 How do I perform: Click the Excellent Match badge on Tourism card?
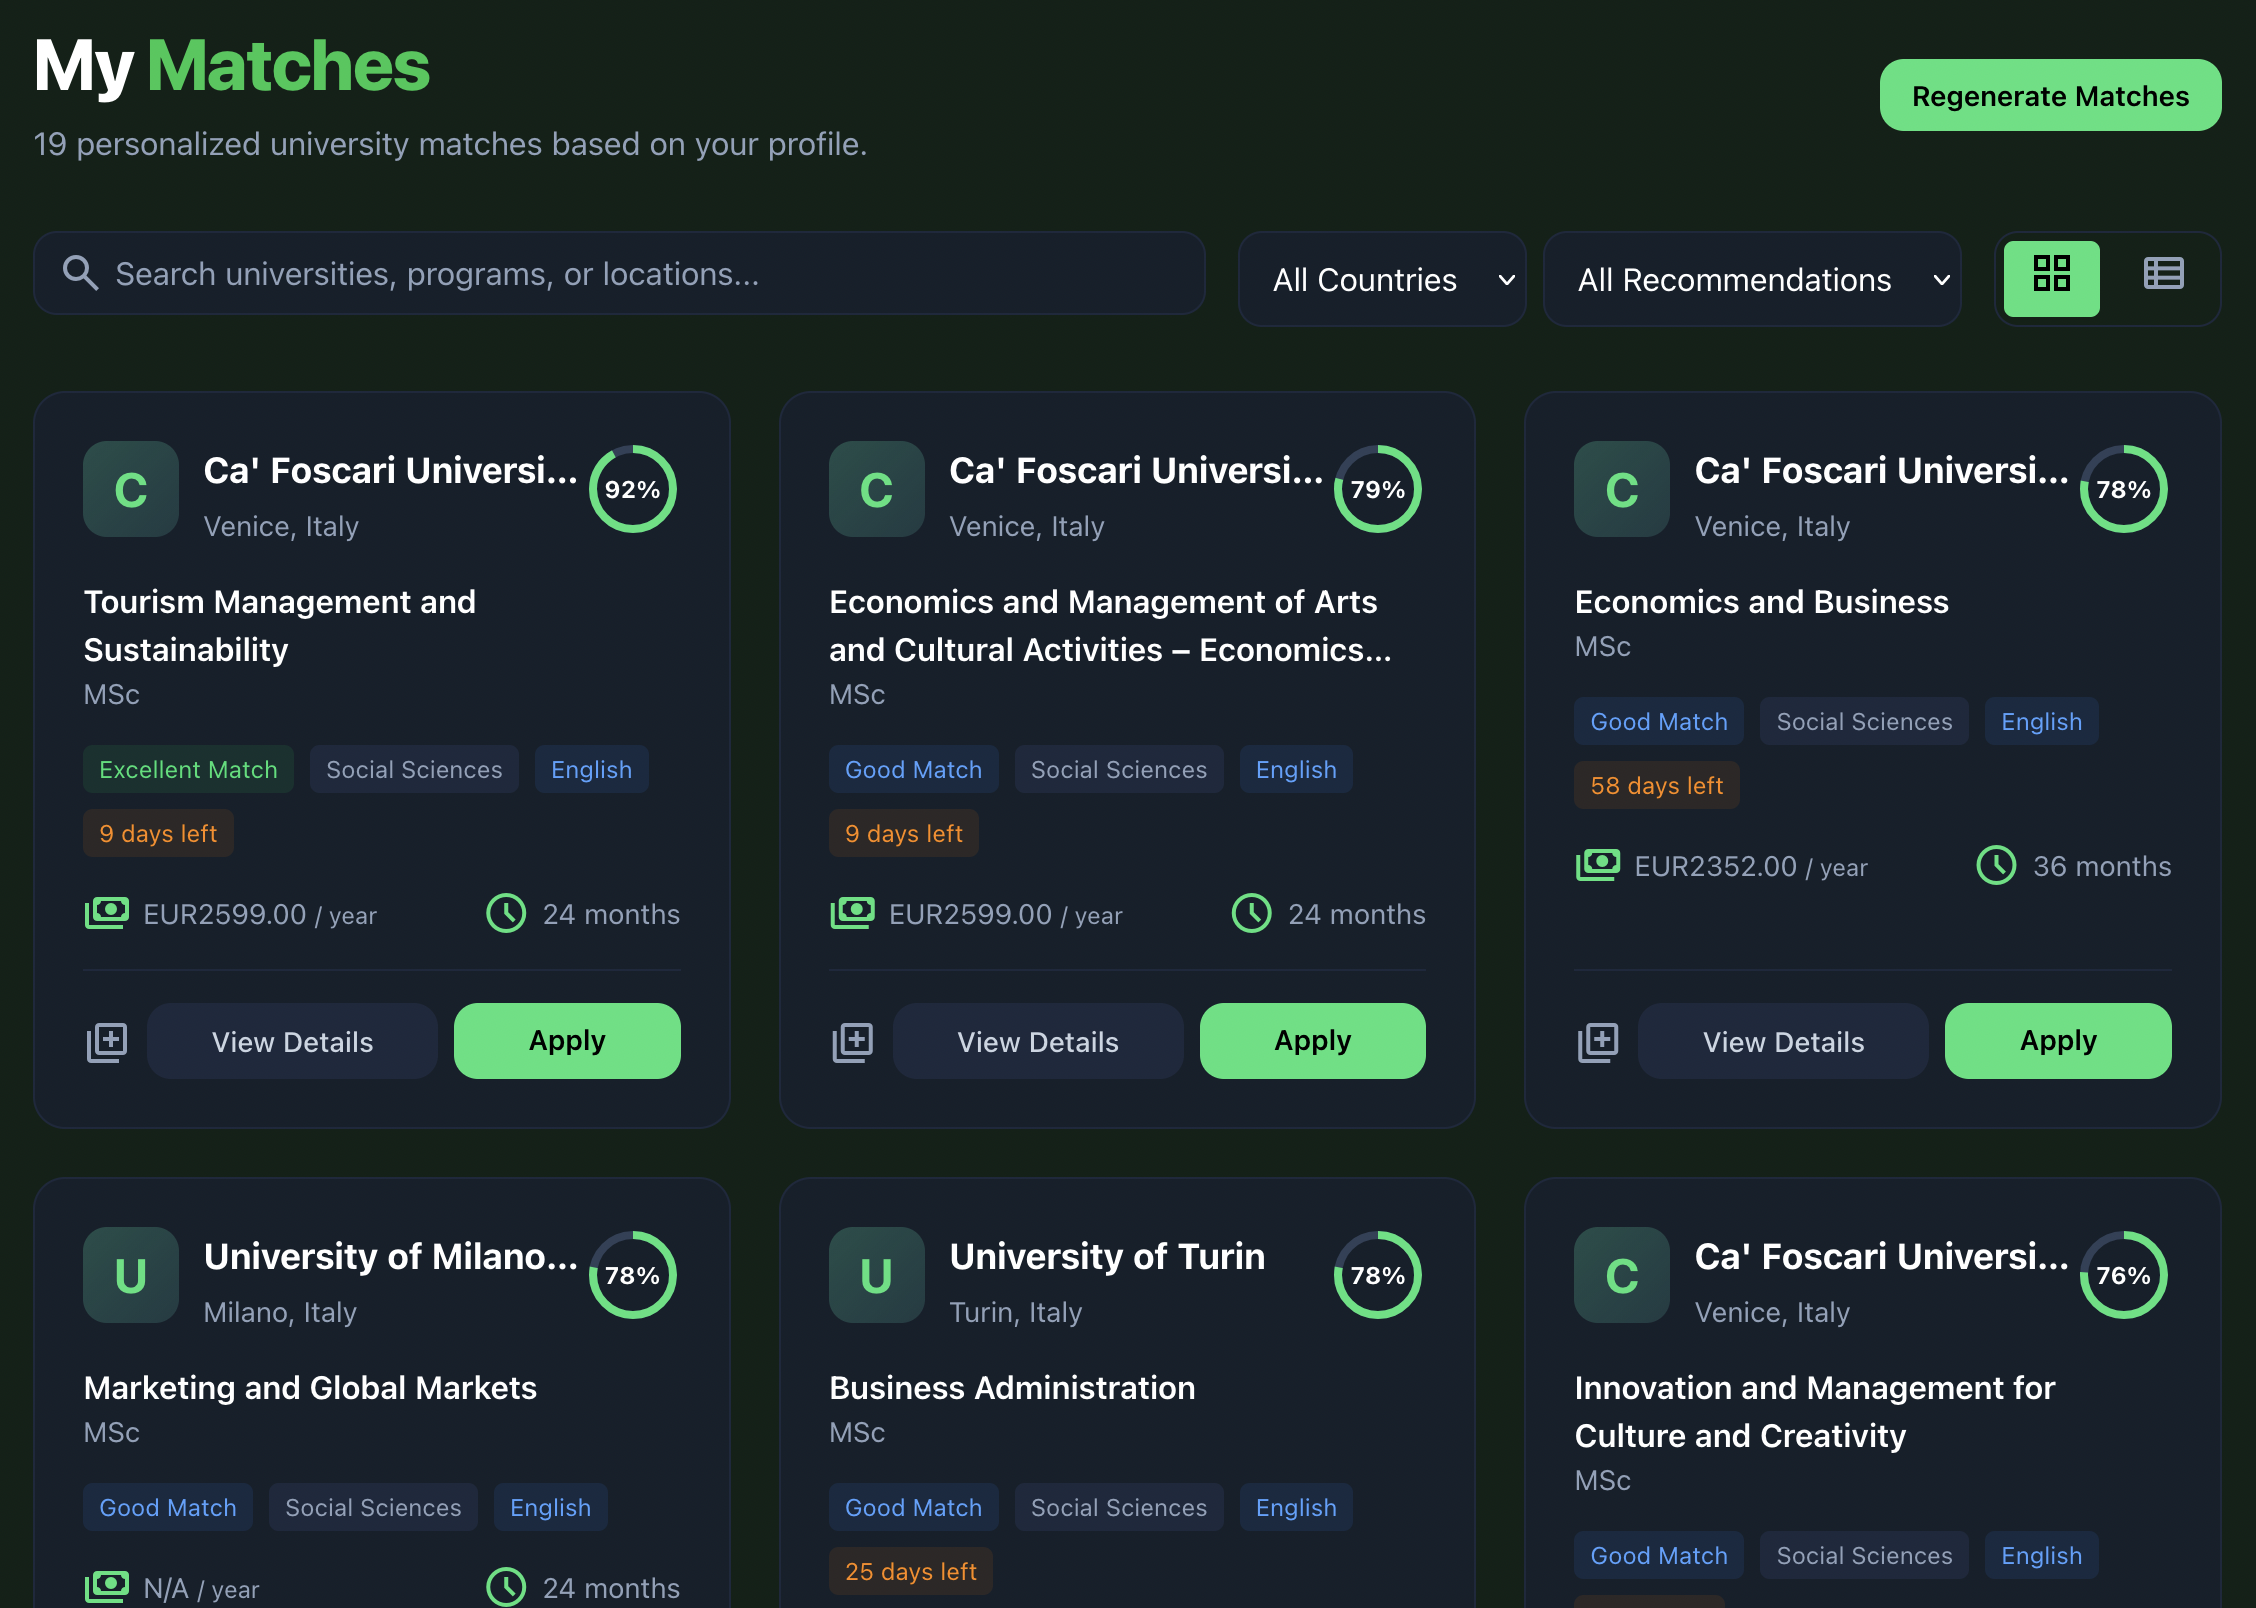[x=188, y=769]
